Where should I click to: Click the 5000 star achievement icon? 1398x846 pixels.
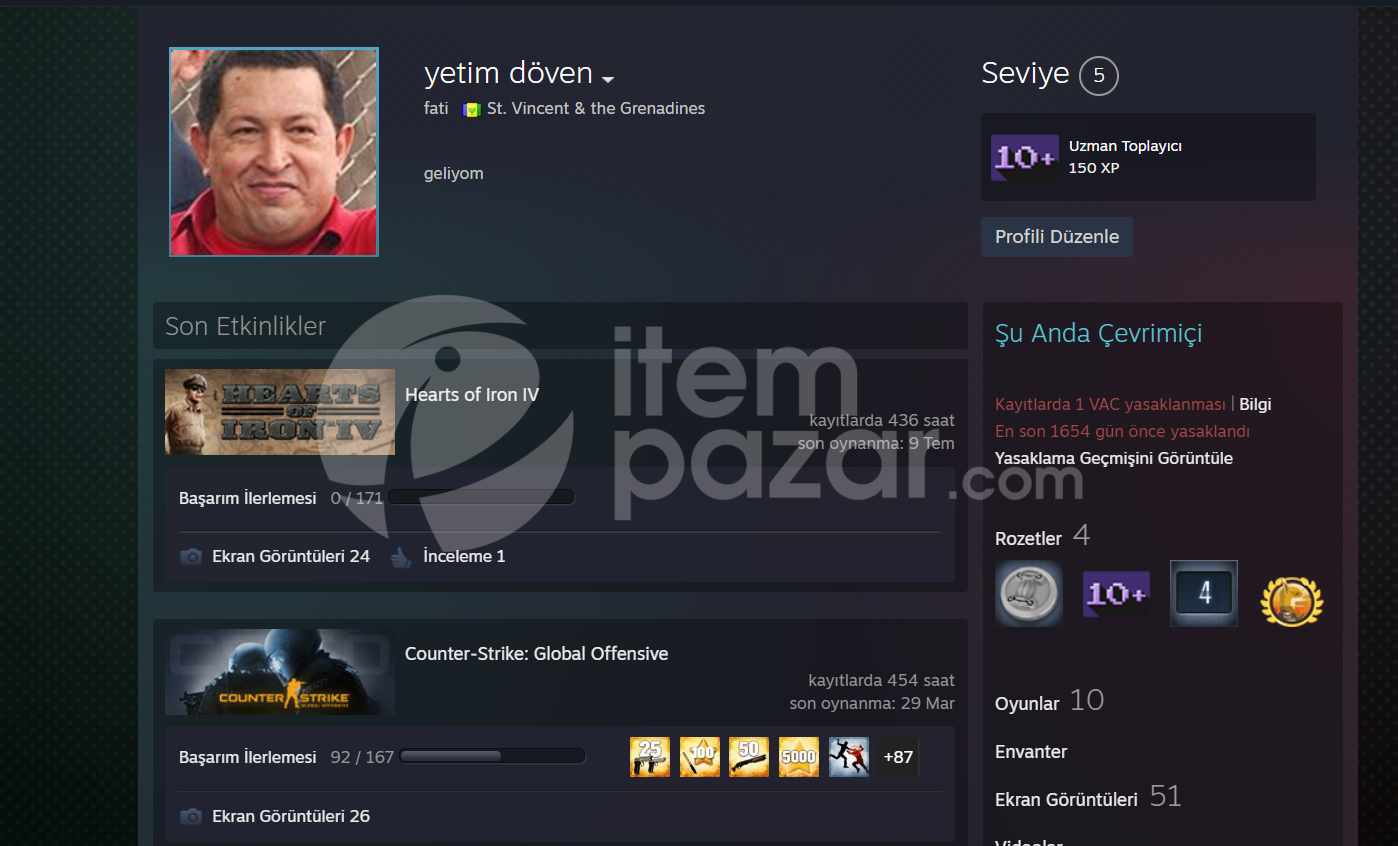[799, 757]
